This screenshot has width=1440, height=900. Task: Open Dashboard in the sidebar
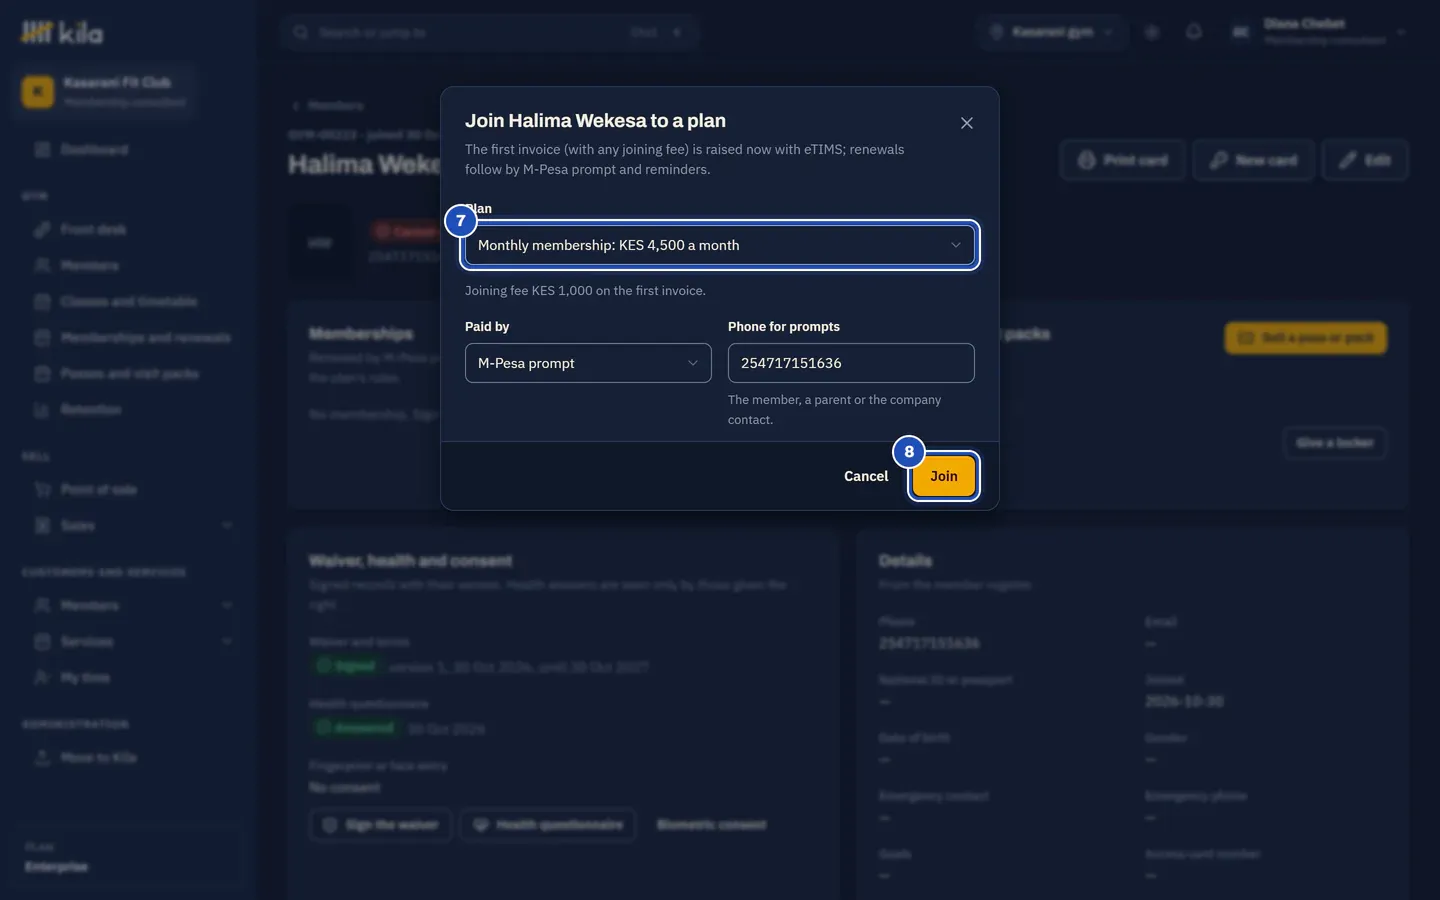130,150
